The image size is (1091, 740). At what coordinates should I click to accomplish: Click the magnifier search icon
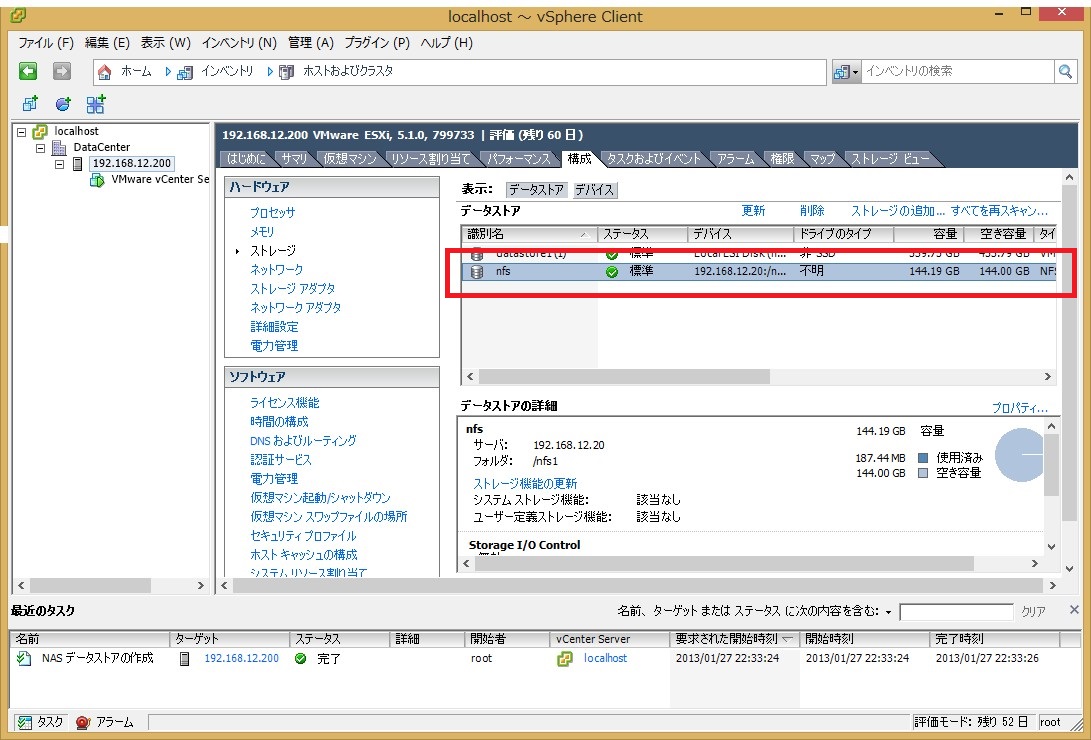1065,71
